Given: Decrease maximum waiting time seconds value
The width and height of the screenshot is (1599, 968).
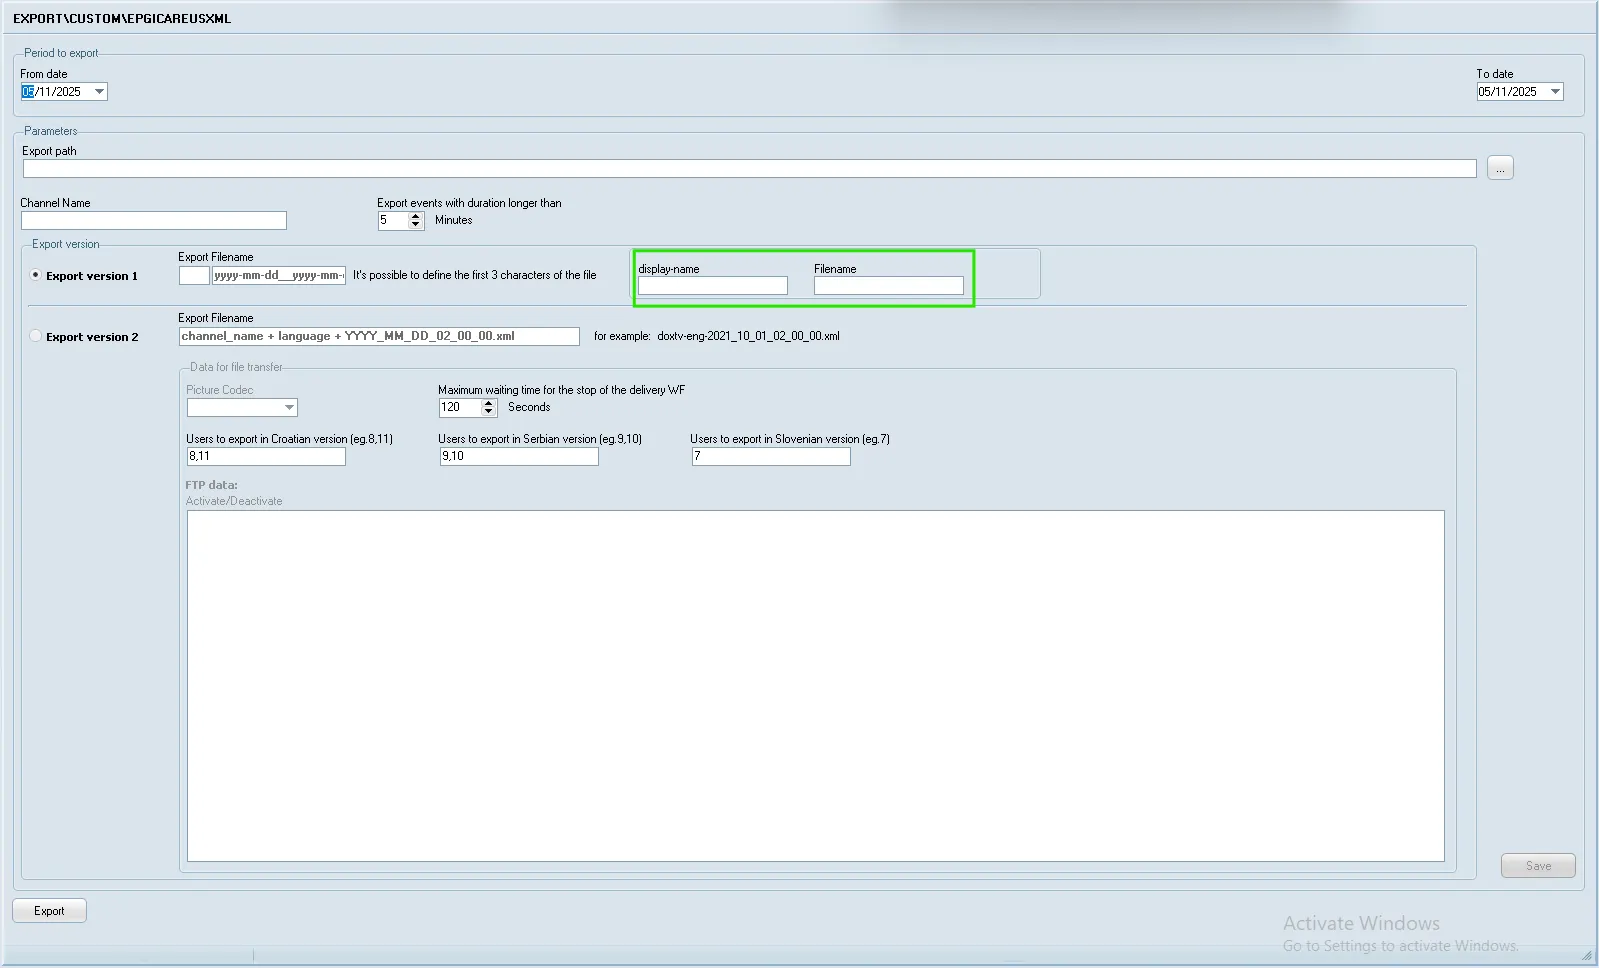Looking at the screenshot, I should (x=488, y=412).
